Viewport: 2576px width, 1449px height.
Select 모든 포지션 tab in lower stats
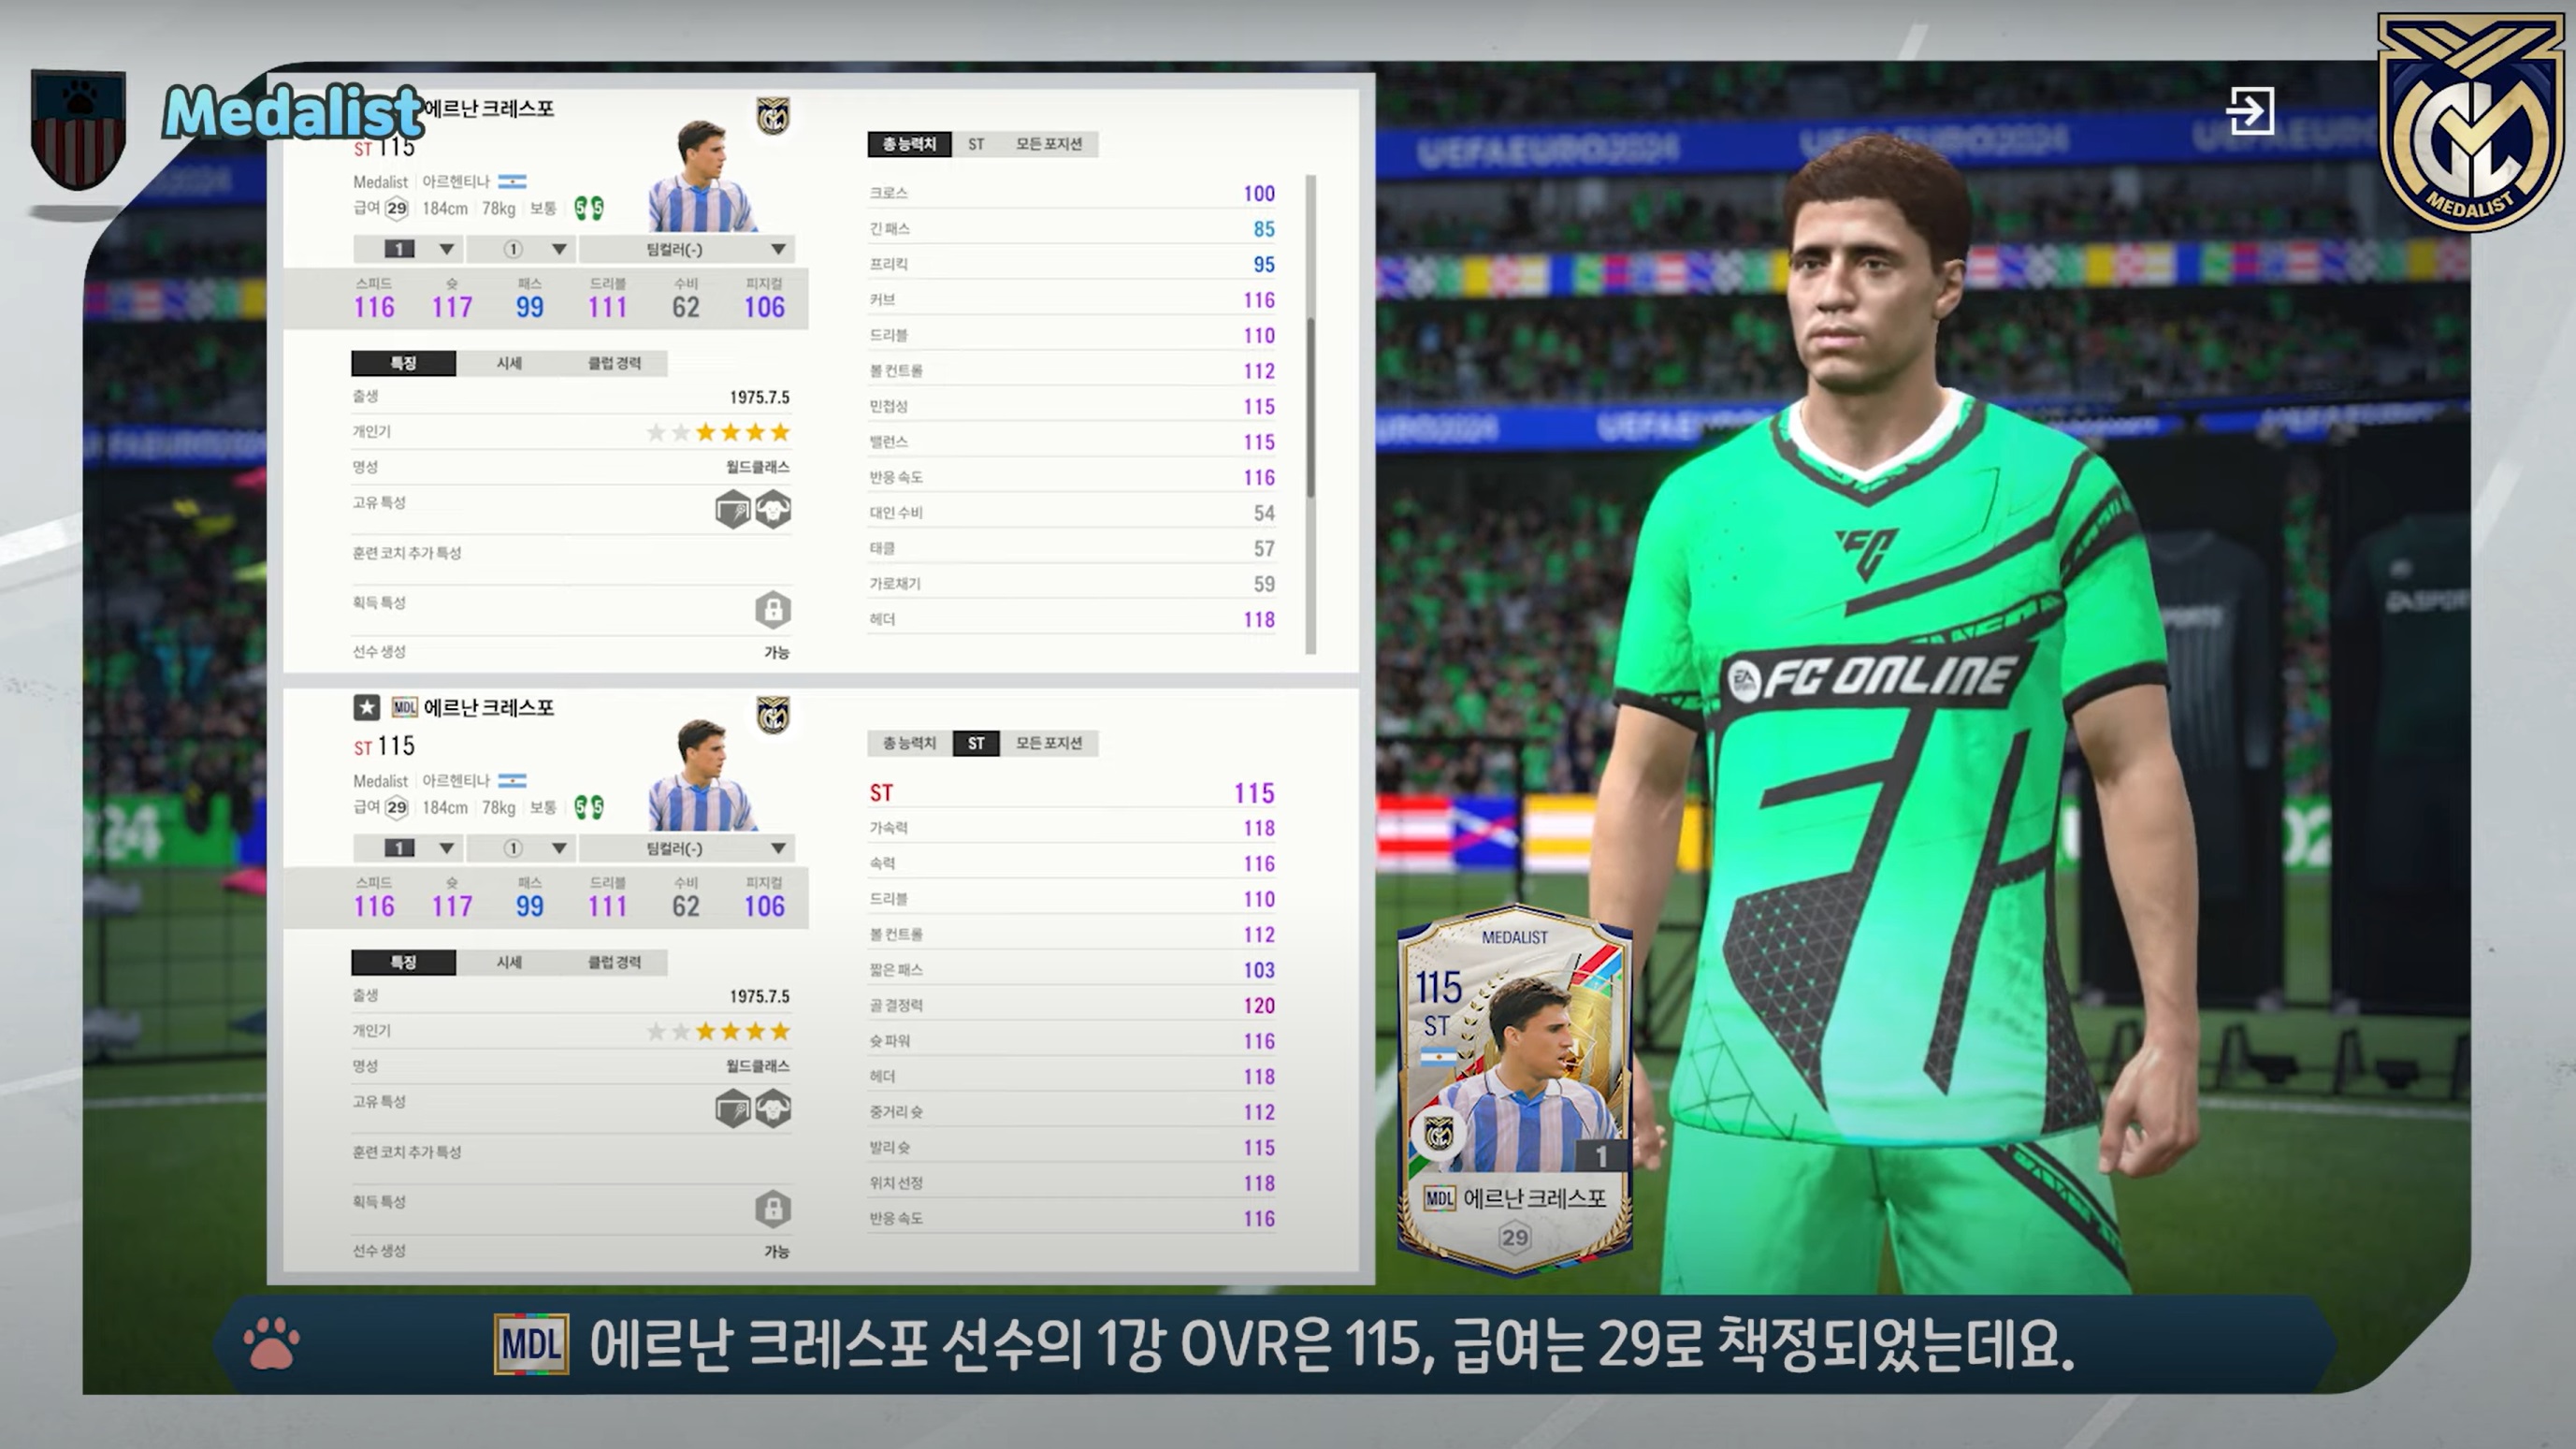click(x=1048, y=743)
